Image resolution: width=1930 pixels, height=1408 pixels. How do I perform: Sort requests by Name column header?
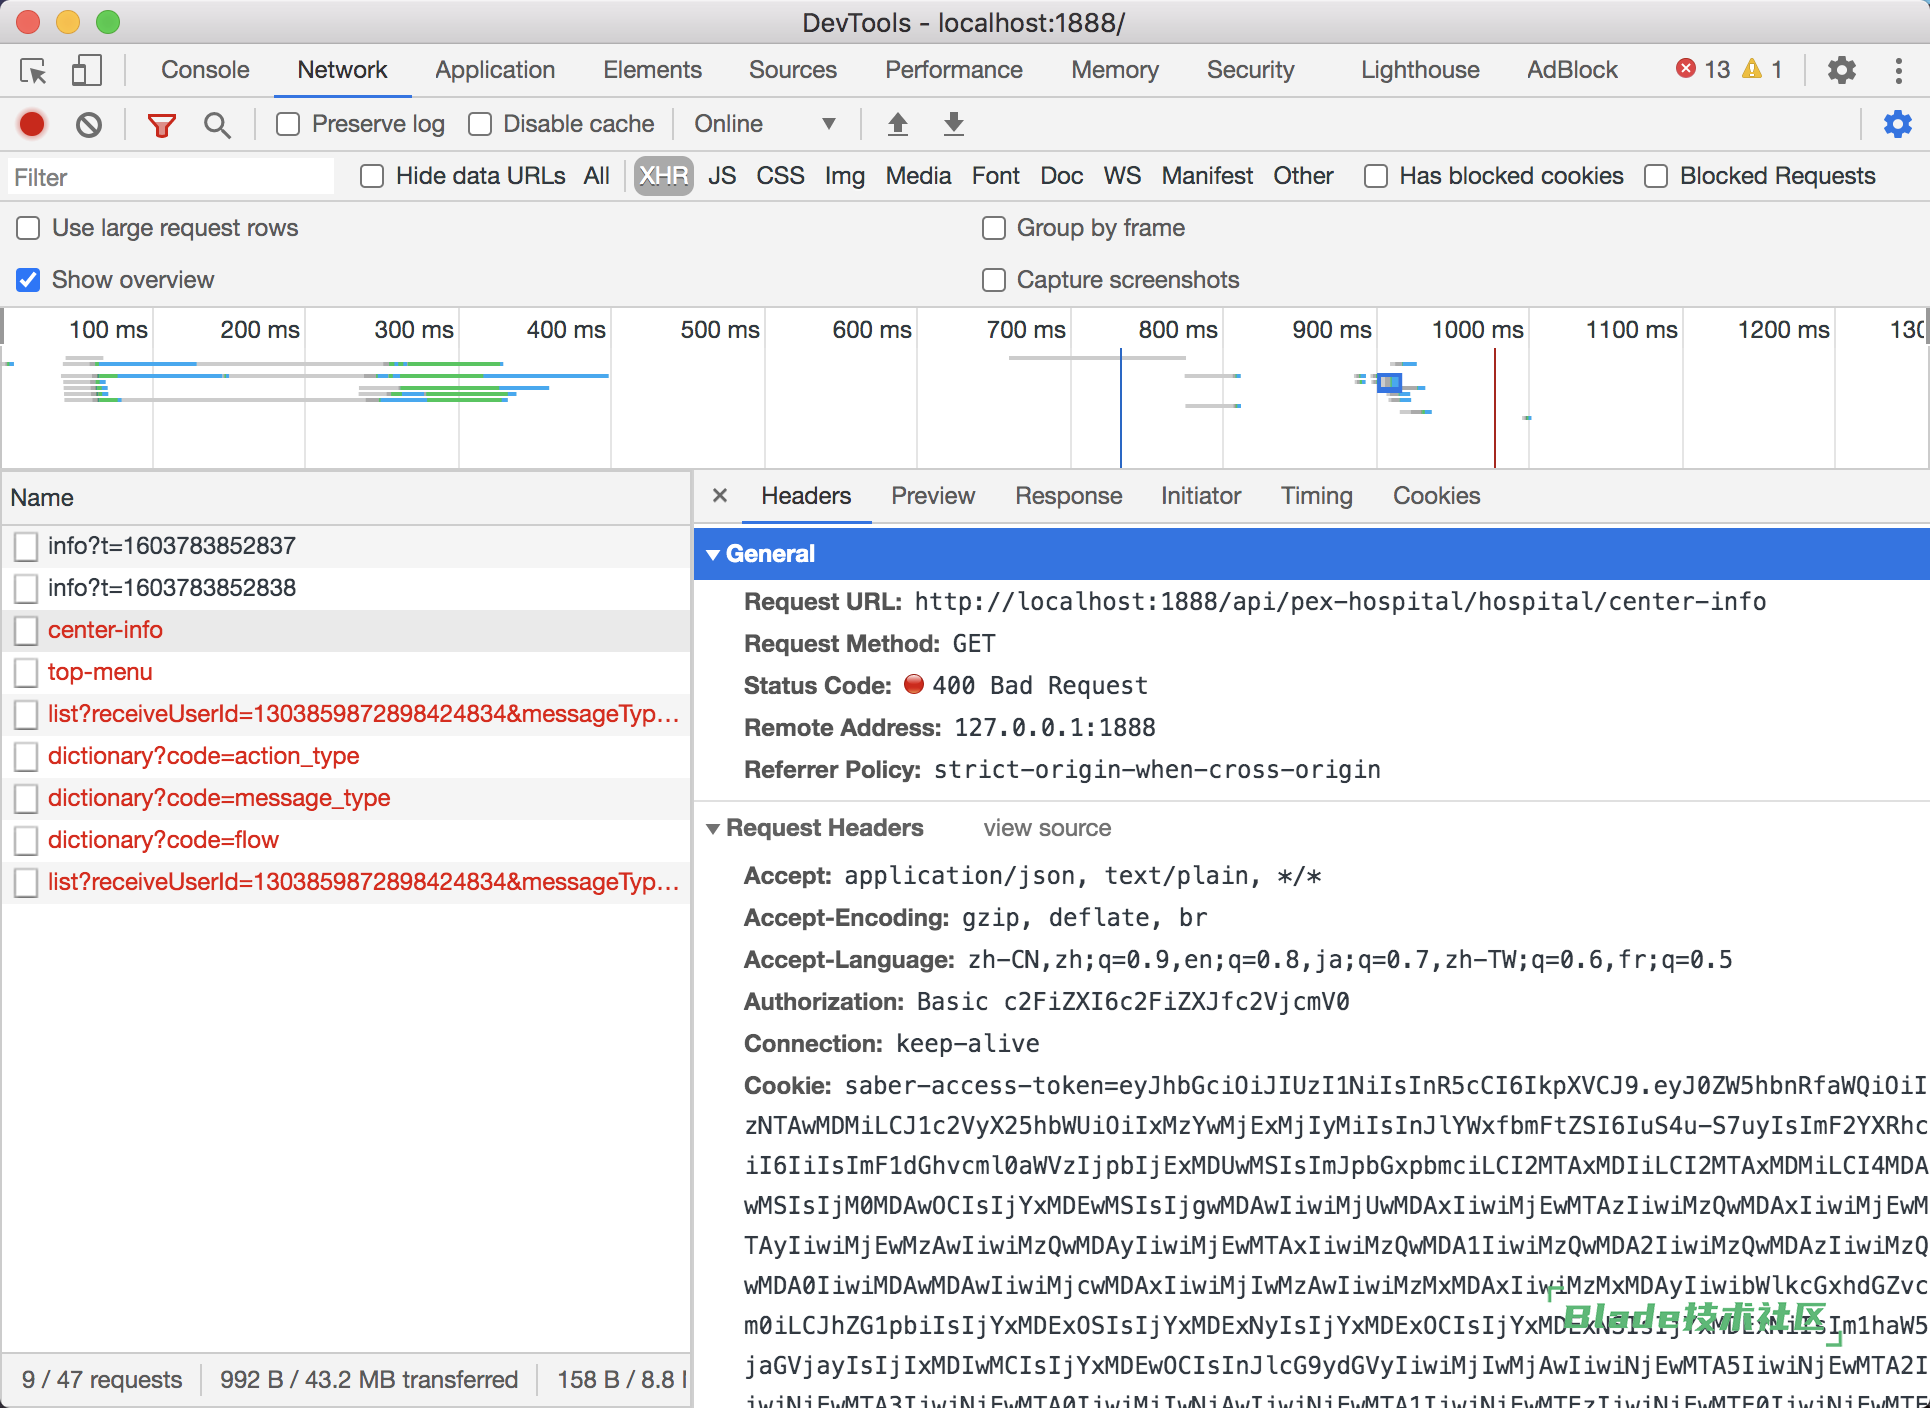tap(346, 498)
